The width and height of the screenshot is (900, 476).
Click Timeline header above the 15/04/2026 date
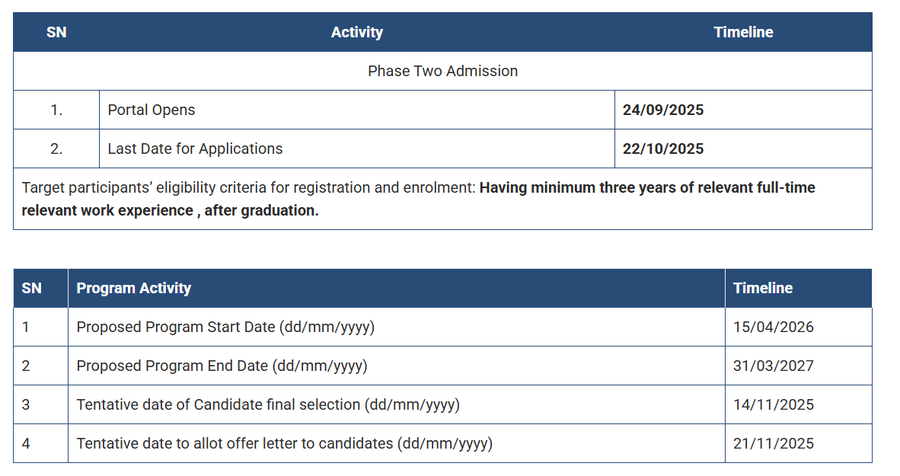763,288
